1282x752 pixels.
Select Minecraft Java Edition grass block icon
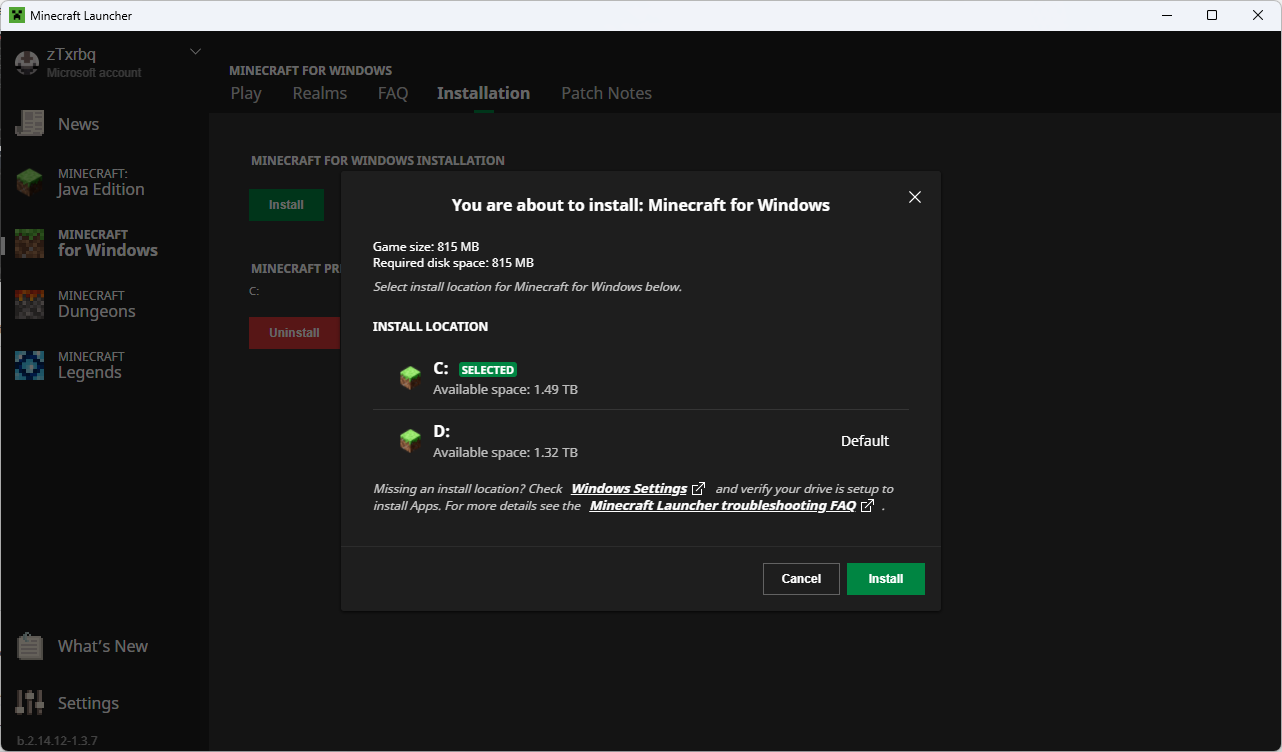coord(30,182)
